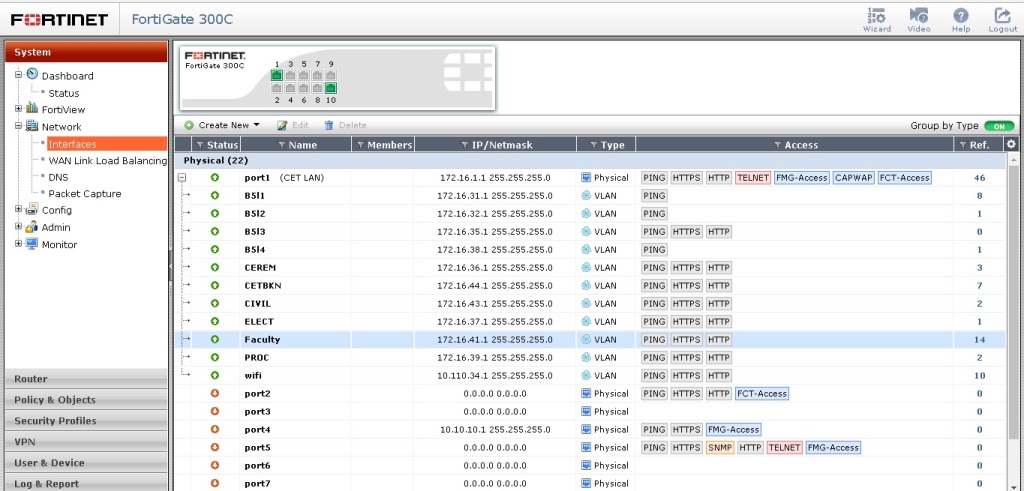Click the Ref. count 14 for Faculty
Image resolution: width=1024 pixels, height=491 pixels.
pos(979,340)
